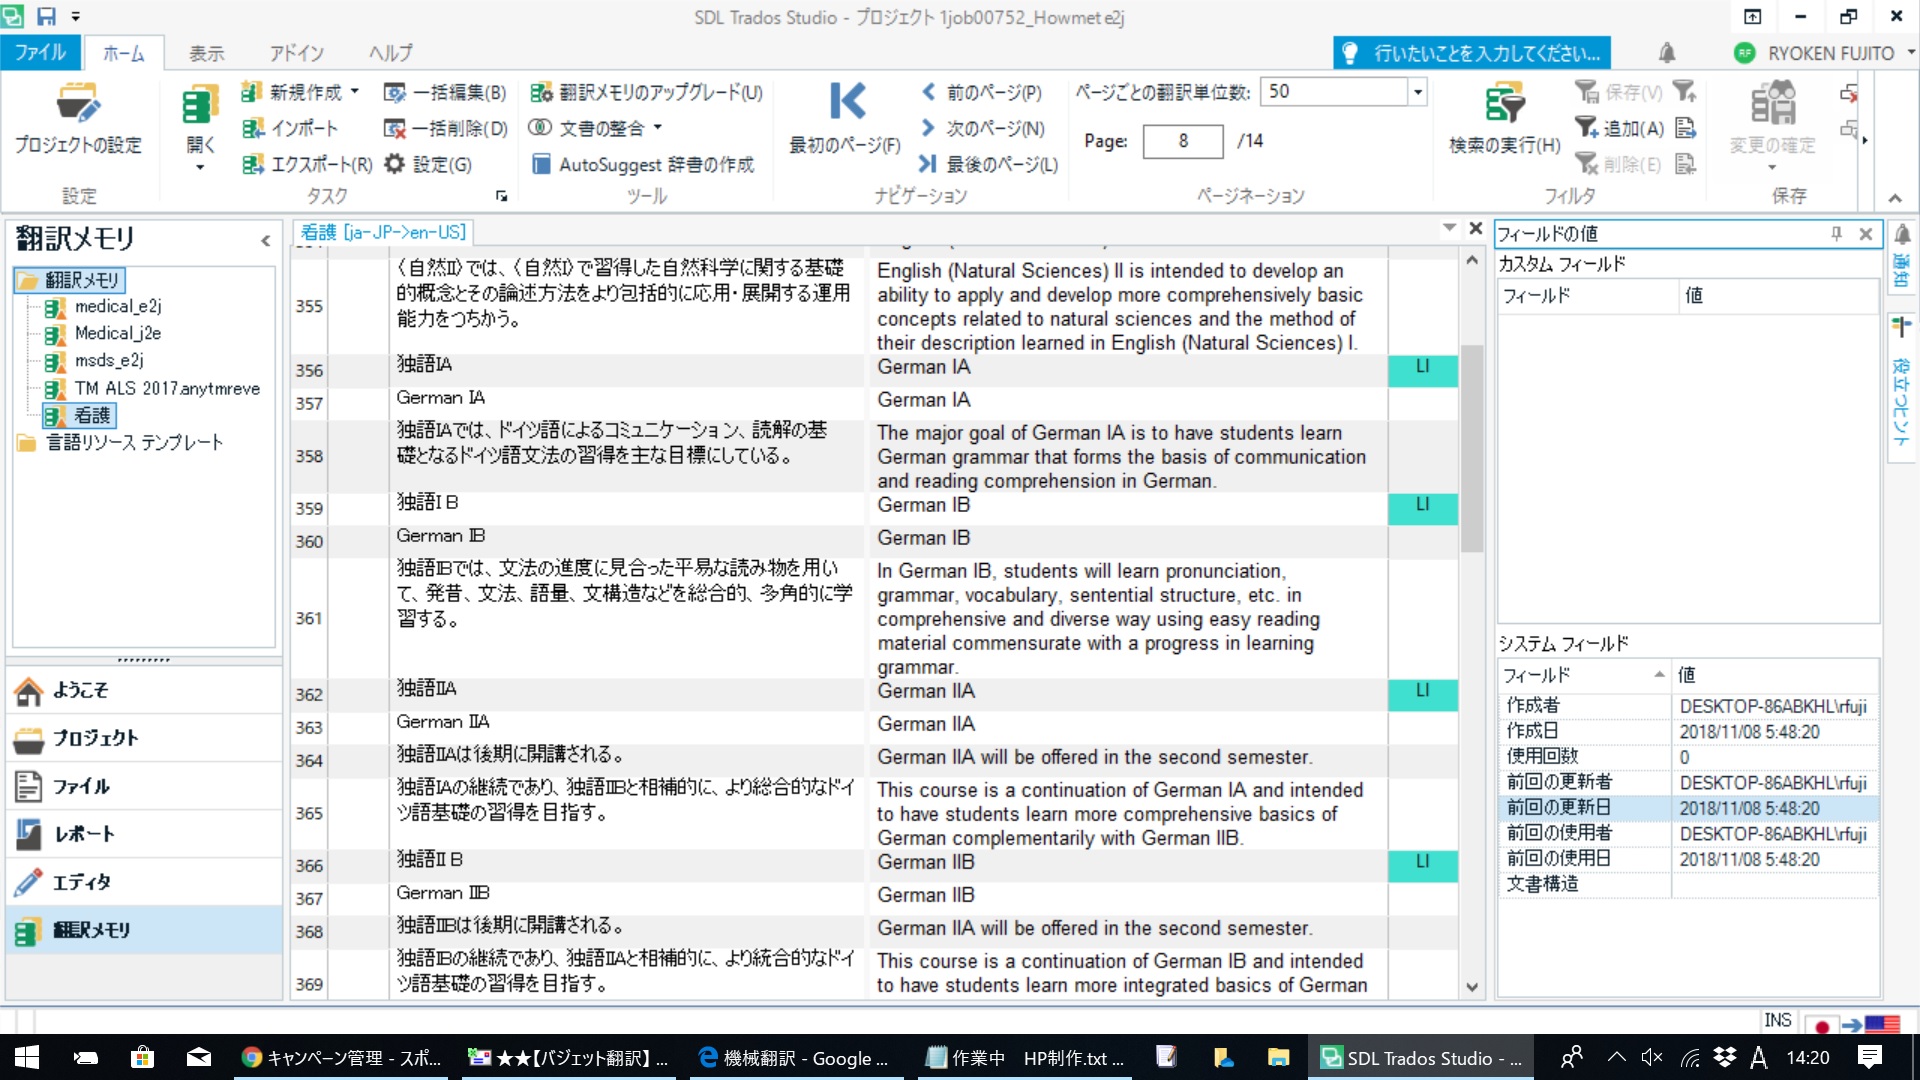Pin the フィールドの値 panel

click(x=1836, y=234)
